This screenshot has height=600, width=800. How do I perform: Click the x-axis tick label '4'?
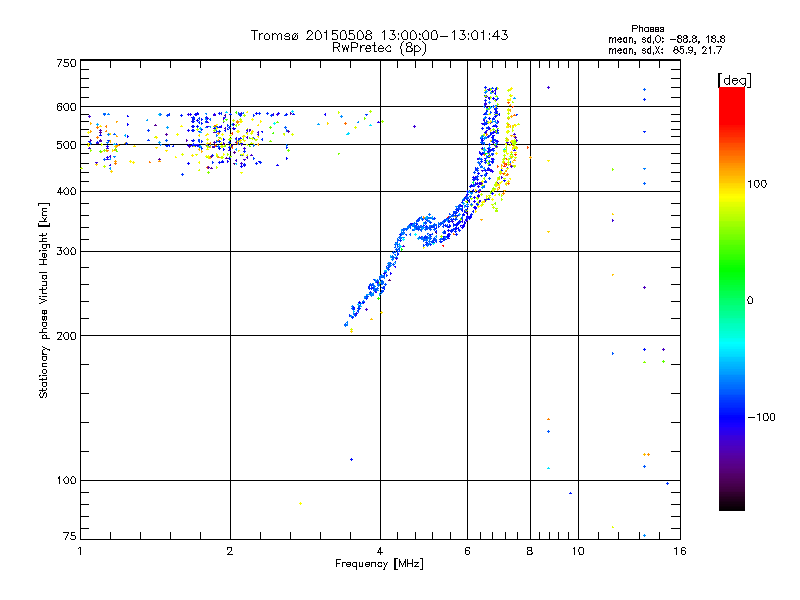pyautogui.click(x=380, y=551)
